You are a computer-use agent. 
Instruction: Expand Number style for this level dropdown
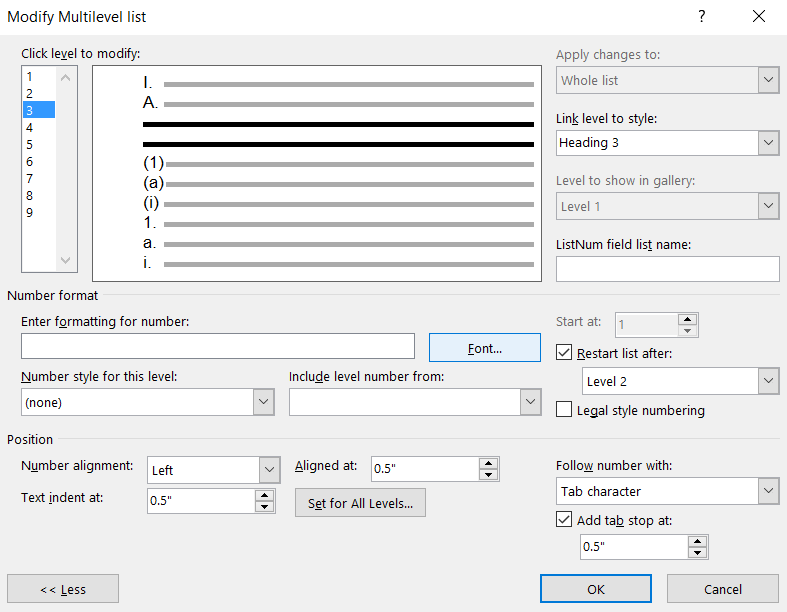264,402
